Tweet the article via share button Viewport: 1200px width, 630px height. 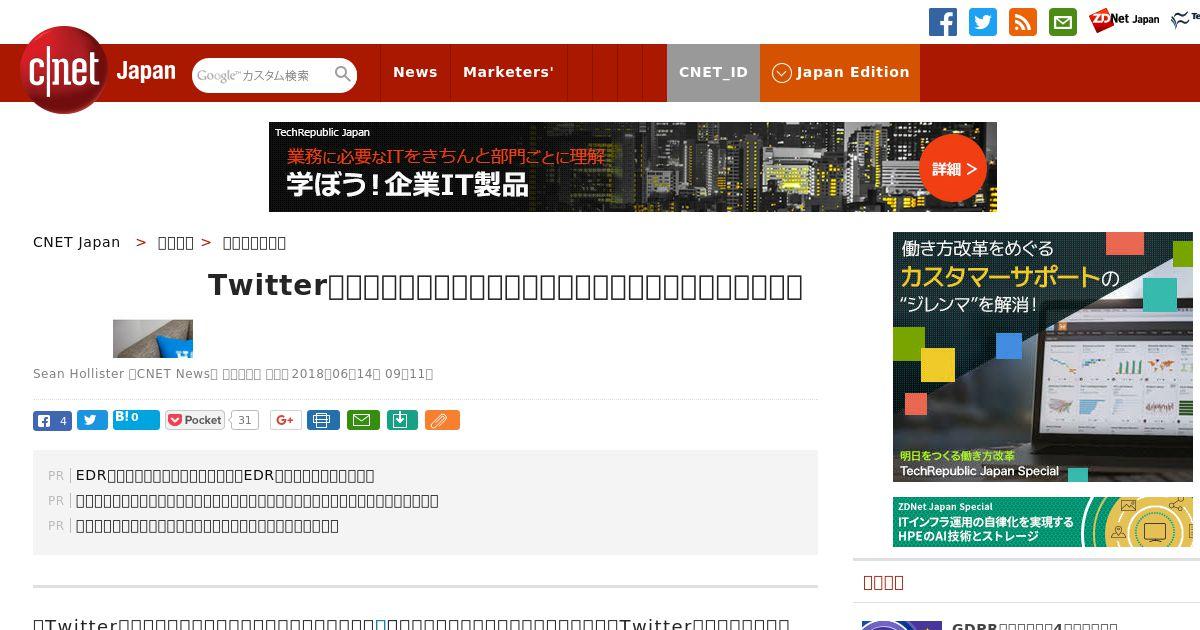[92, 421]
